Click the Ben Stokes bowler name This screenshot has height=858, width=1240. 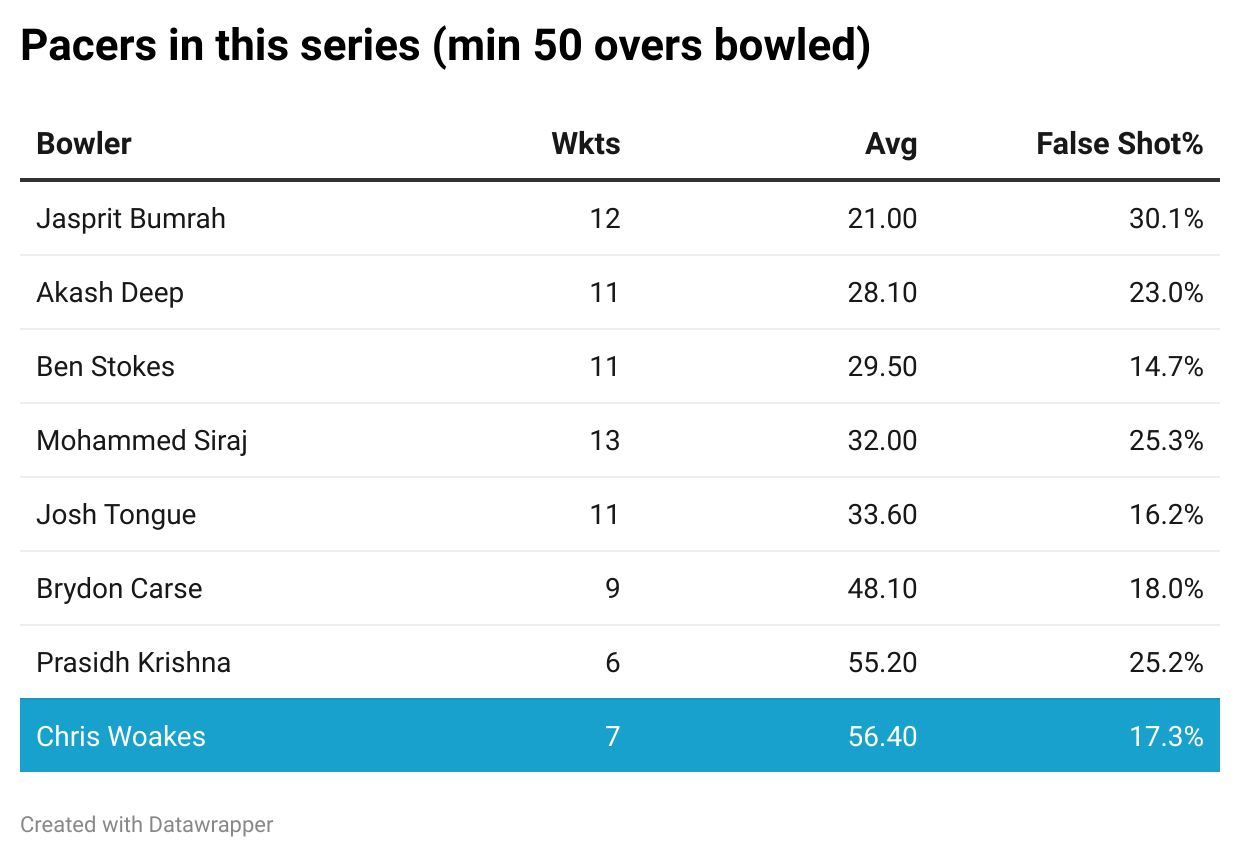point(105,366)
